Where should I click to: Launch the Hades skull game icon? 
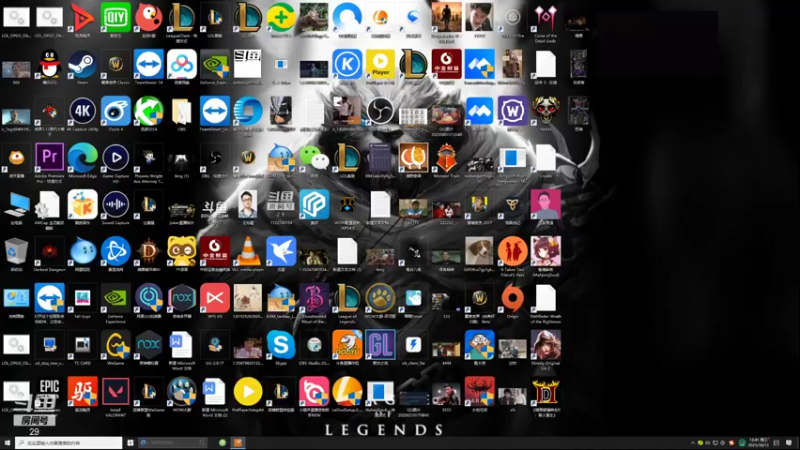tap(545, 111)
